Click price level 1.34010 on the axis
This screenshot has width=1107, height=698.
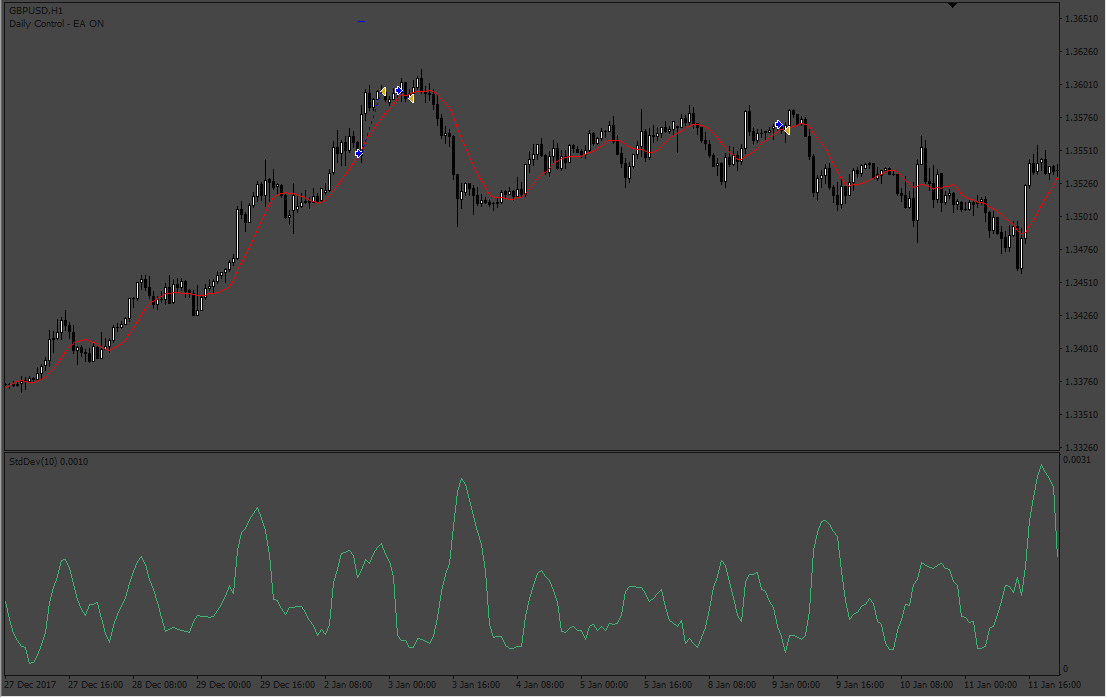tap(1082, 349)
